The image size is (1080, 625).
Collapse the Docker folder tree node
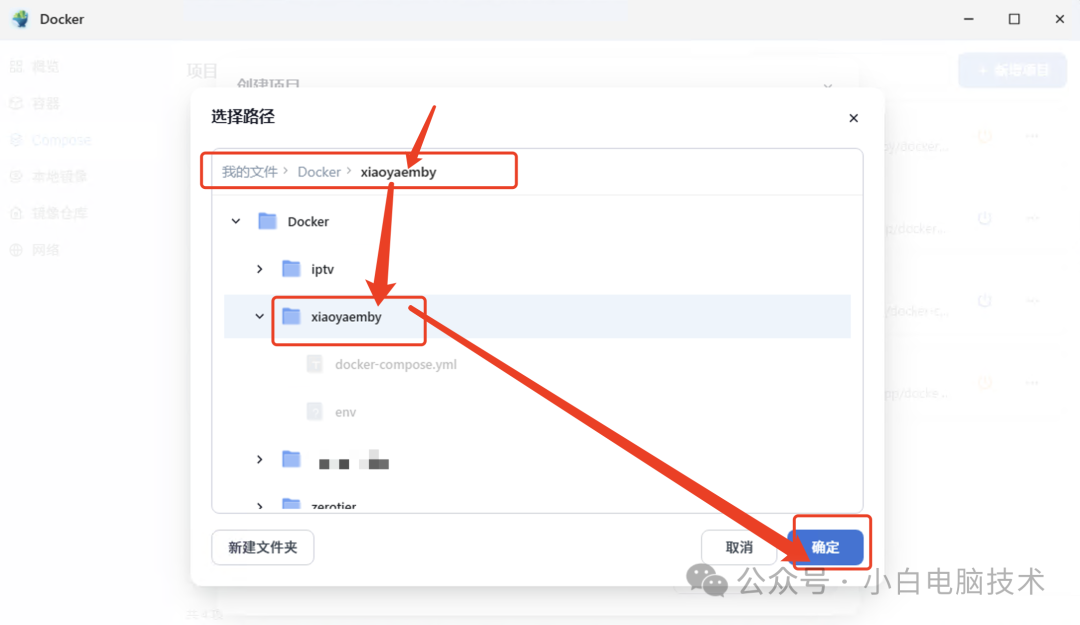236,221
